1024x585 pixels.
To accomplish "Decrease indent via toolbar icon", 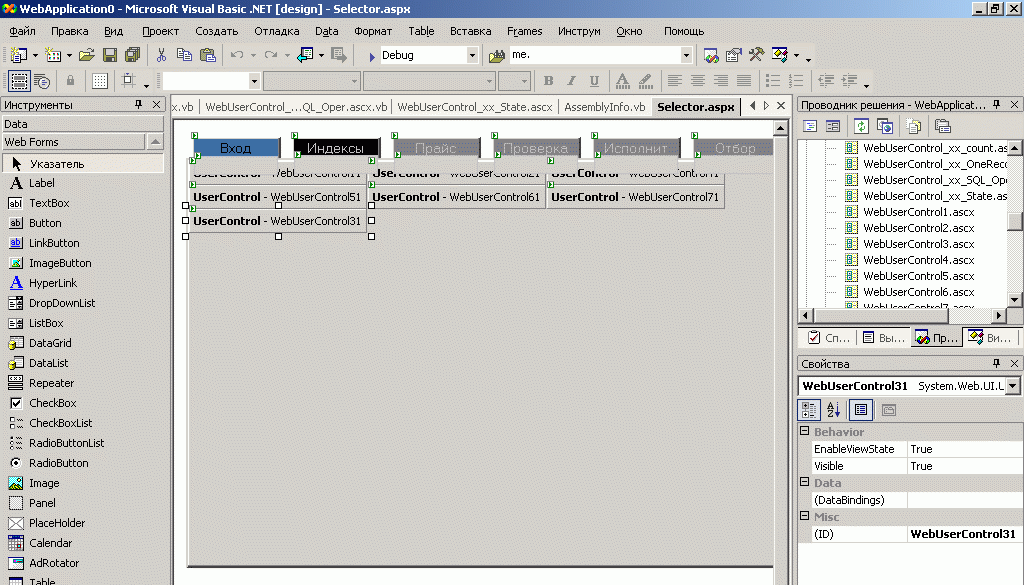I will coord(826,81).
